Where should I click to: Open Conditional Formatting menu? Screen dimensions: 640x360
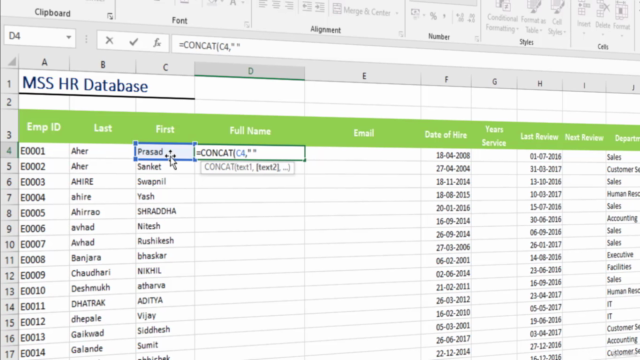502,17
